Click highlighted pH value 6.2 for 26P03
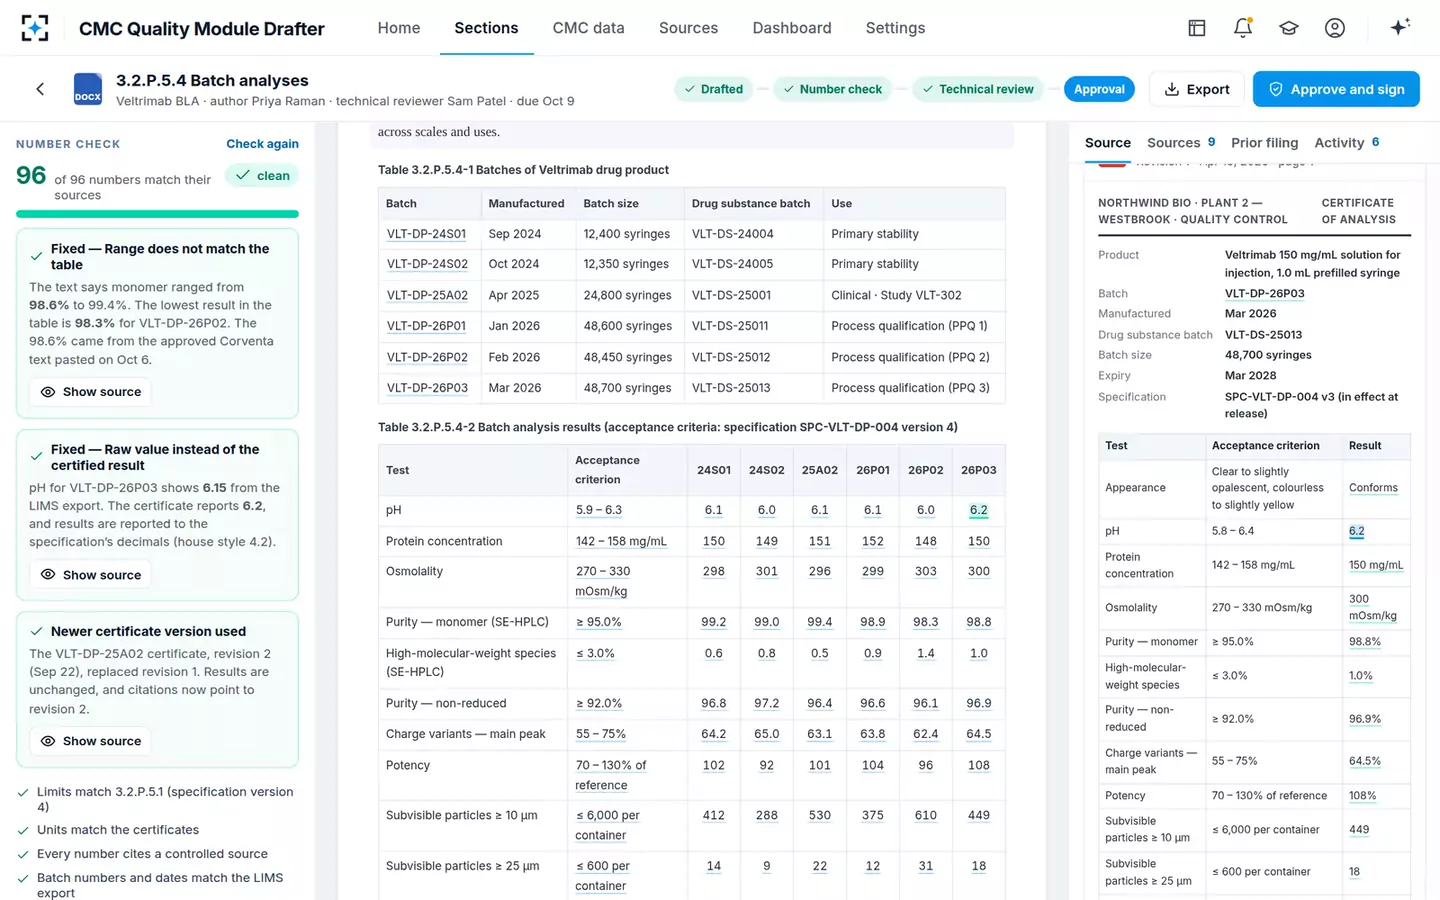 [x=979, y=510]
